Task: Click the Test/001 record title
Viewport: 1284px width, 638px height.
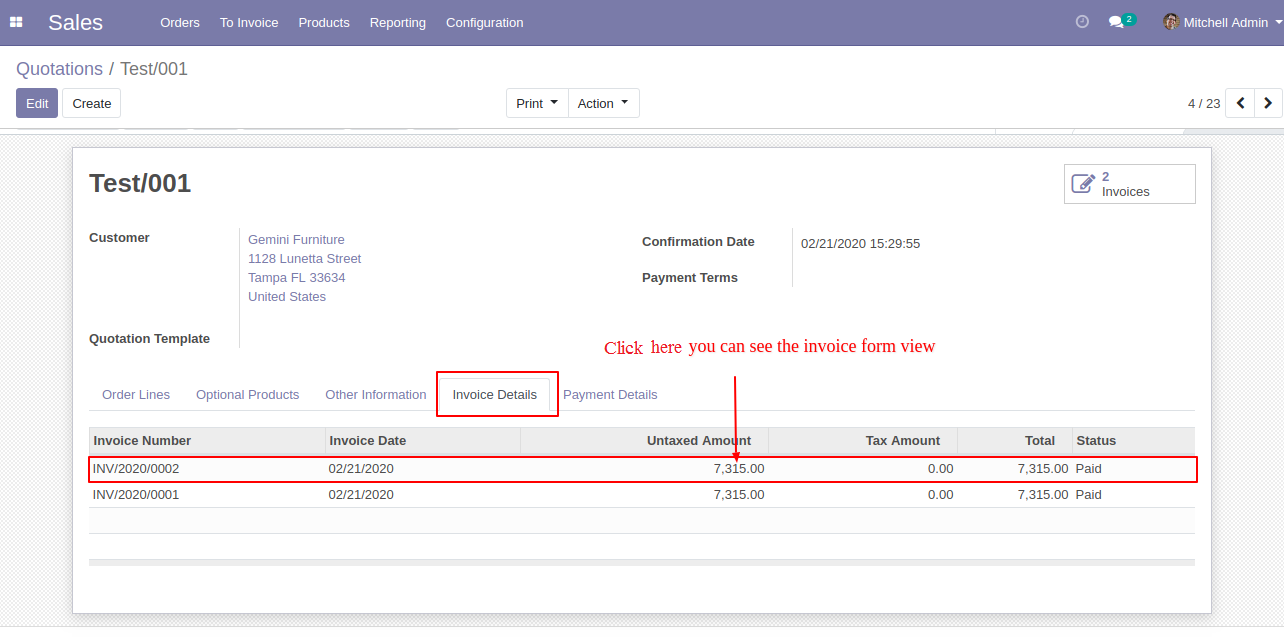Action: coord(140,183)
